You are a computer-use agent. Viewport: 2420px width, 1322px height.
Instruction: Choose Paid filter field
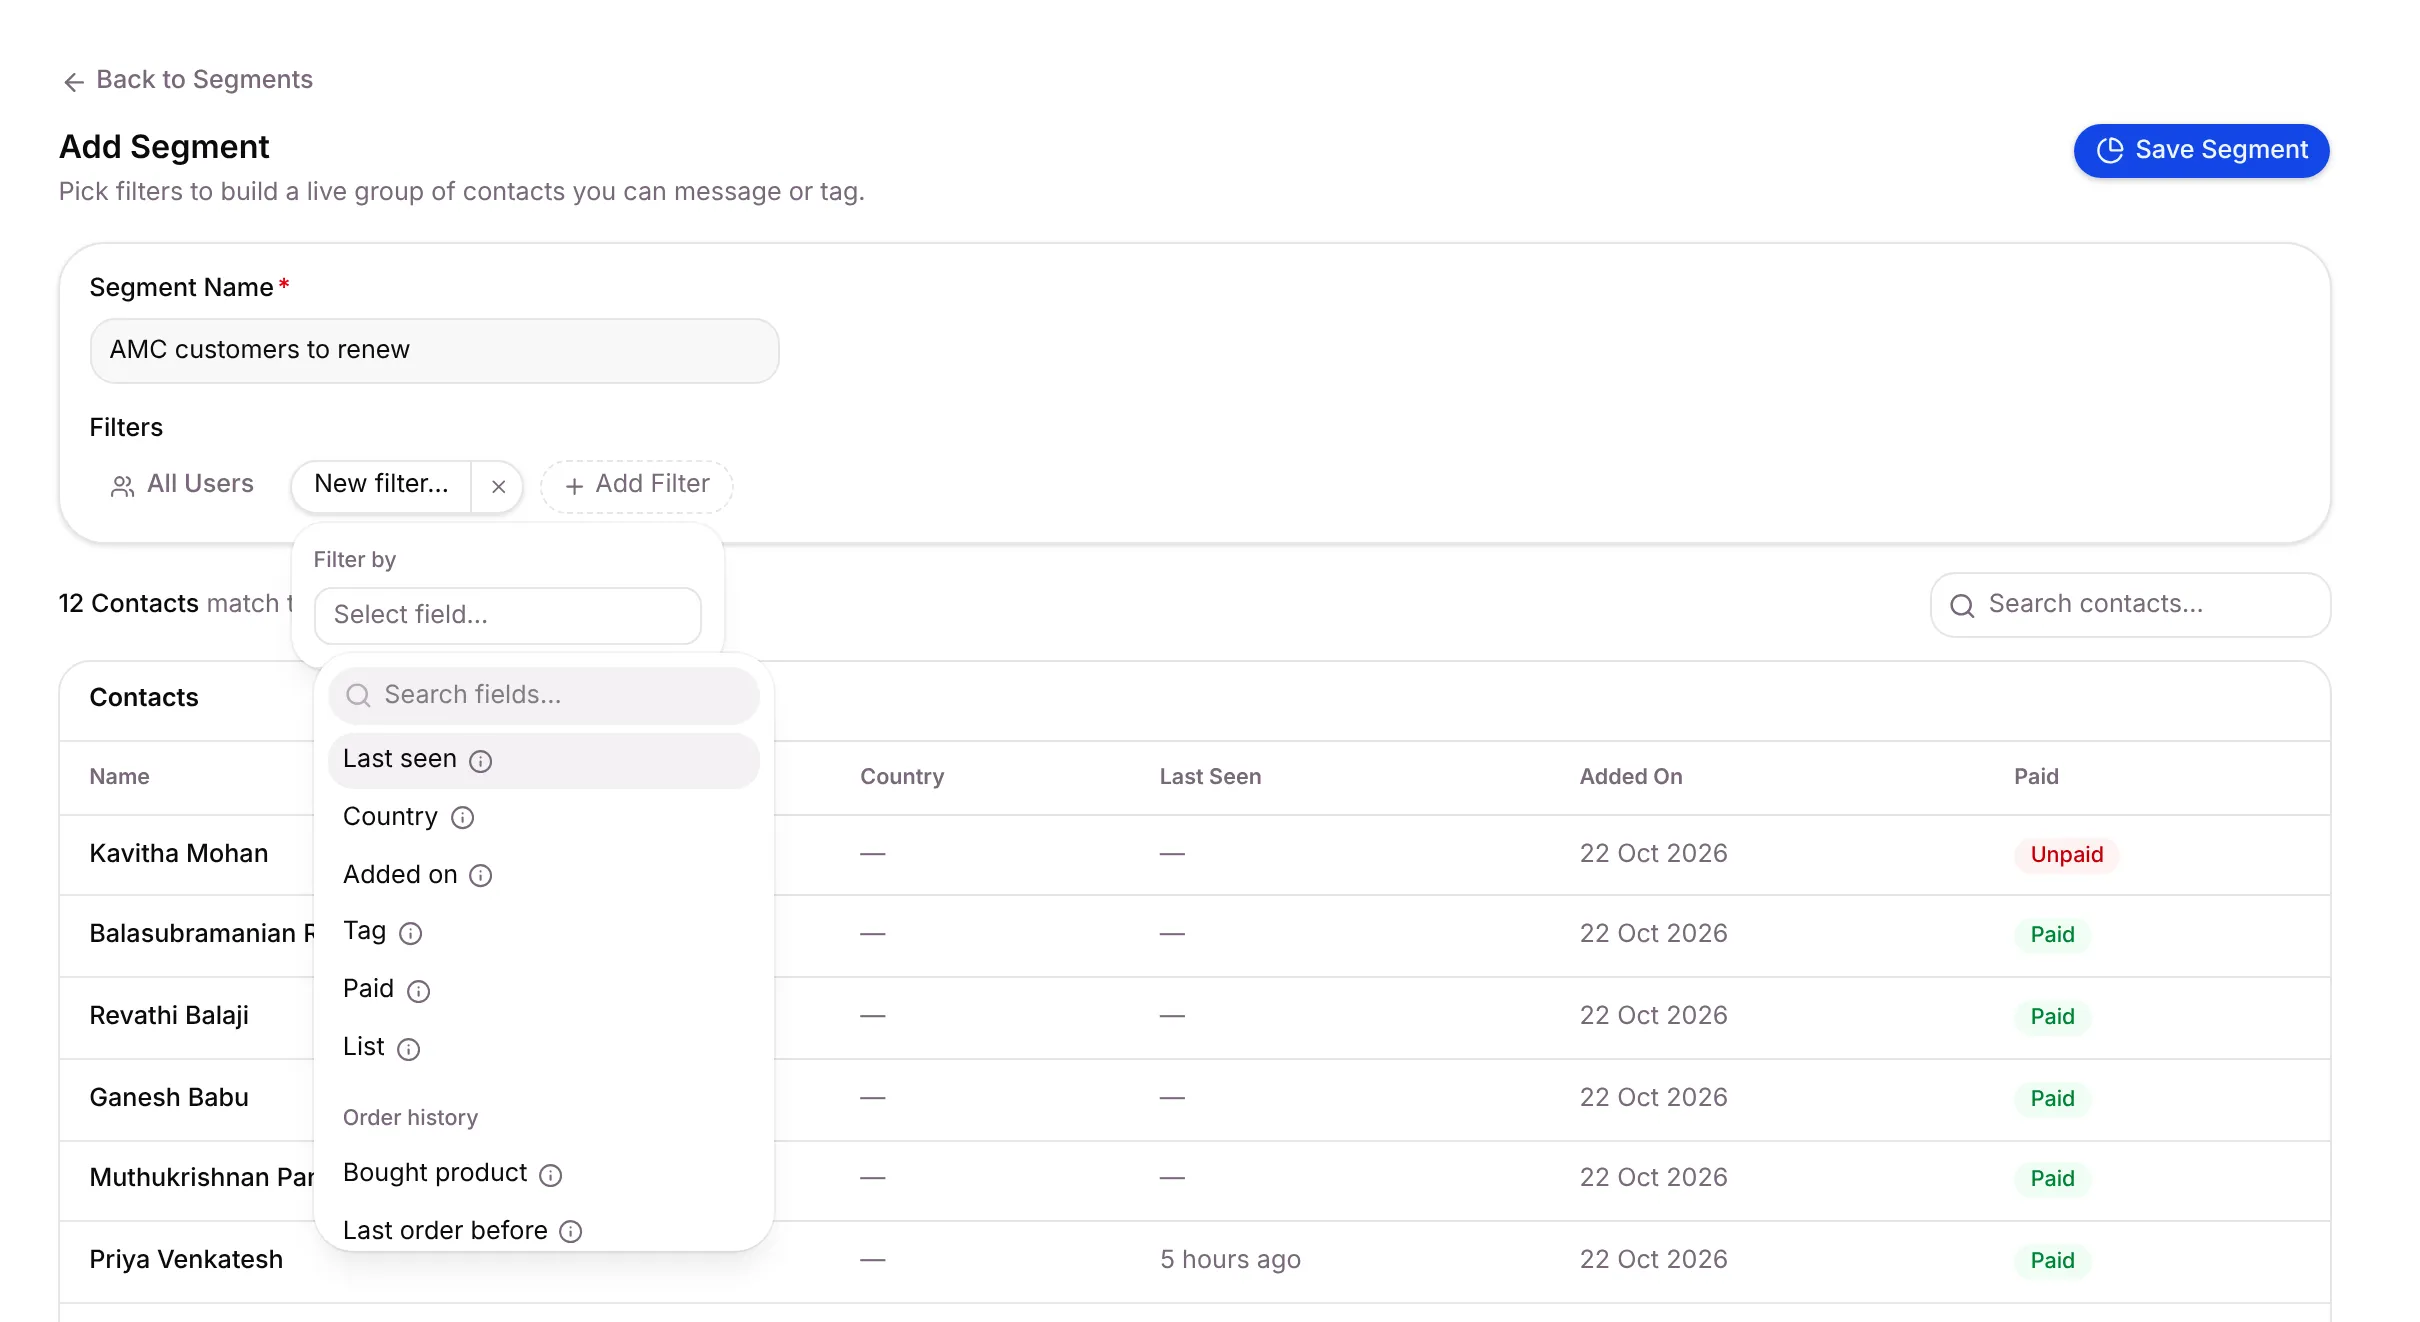544,989
